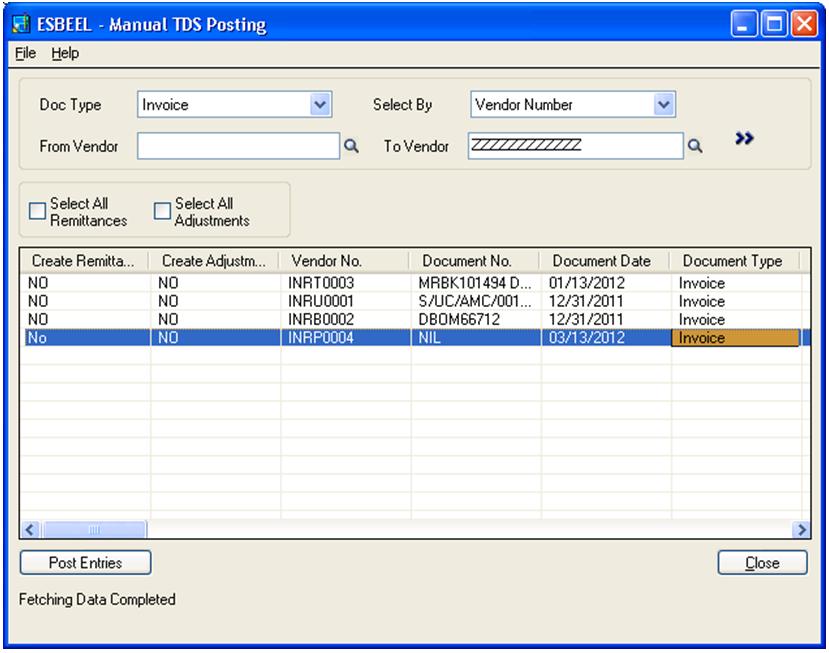
Task: Open the Select By dropdown
Action: coord(664,105)
